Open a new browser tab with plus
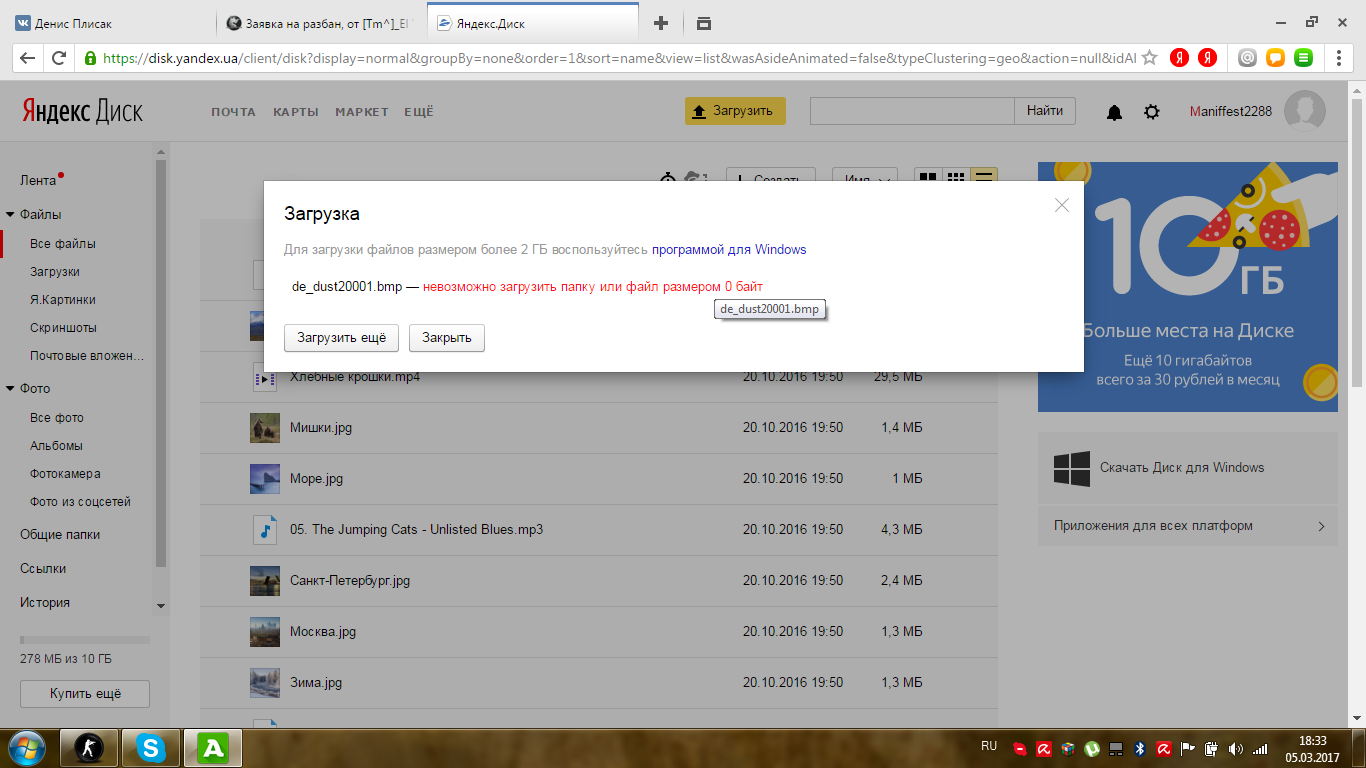 coord(660,23)
